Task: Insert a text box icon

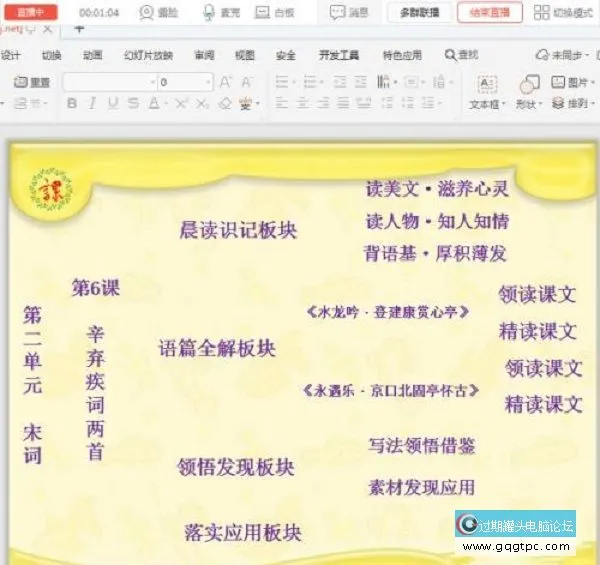Action: [x=487, y=84]
